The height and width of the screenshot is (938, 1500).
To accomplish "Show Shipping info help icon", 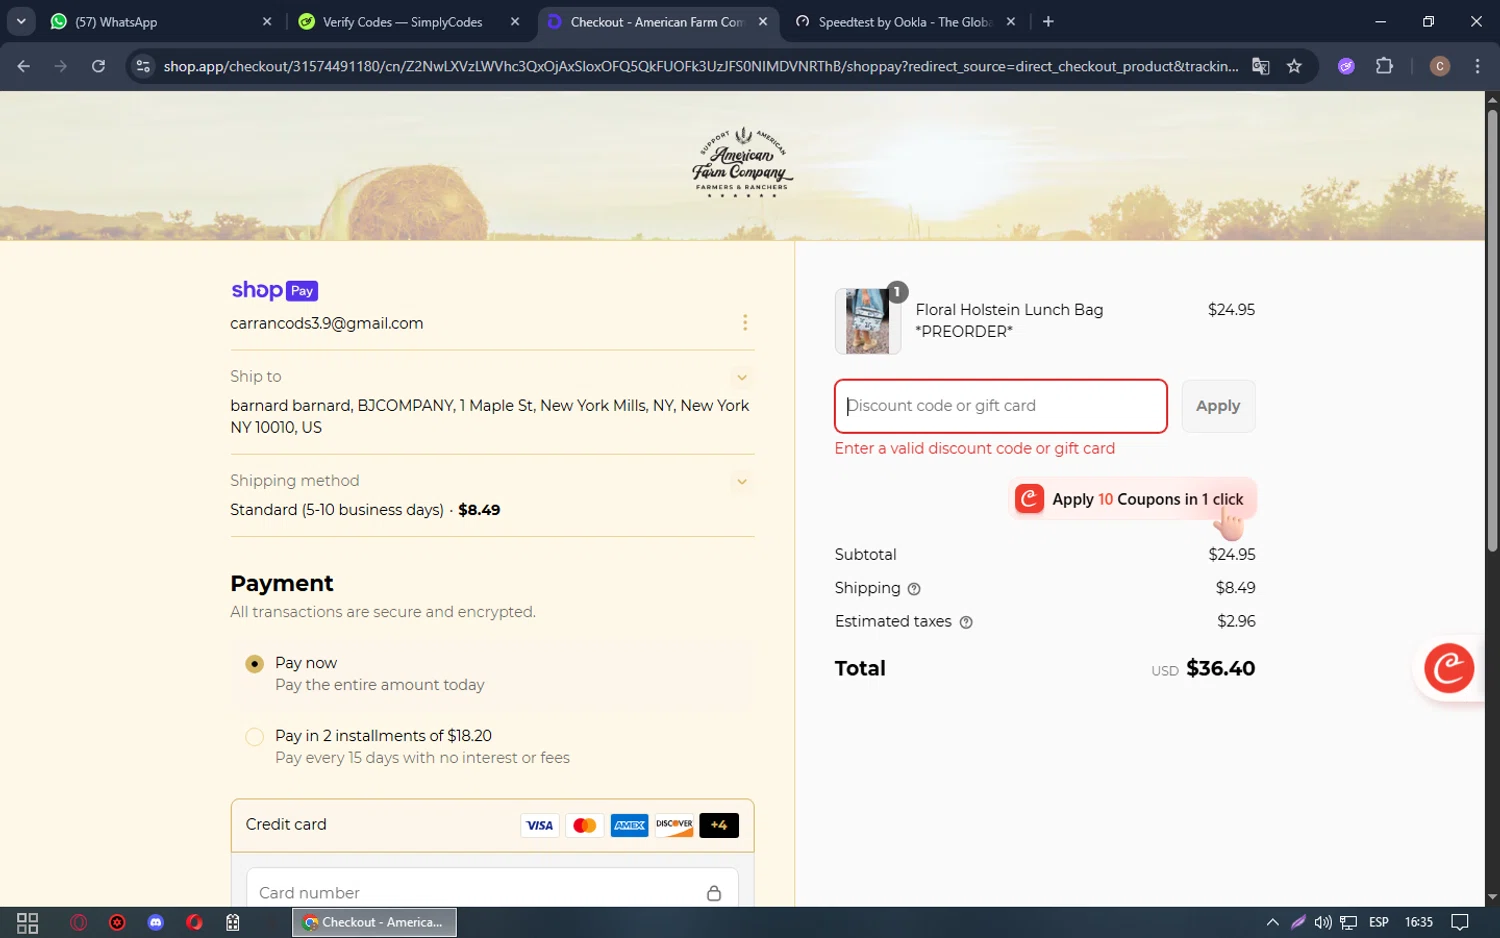I will tap(913, 589).
